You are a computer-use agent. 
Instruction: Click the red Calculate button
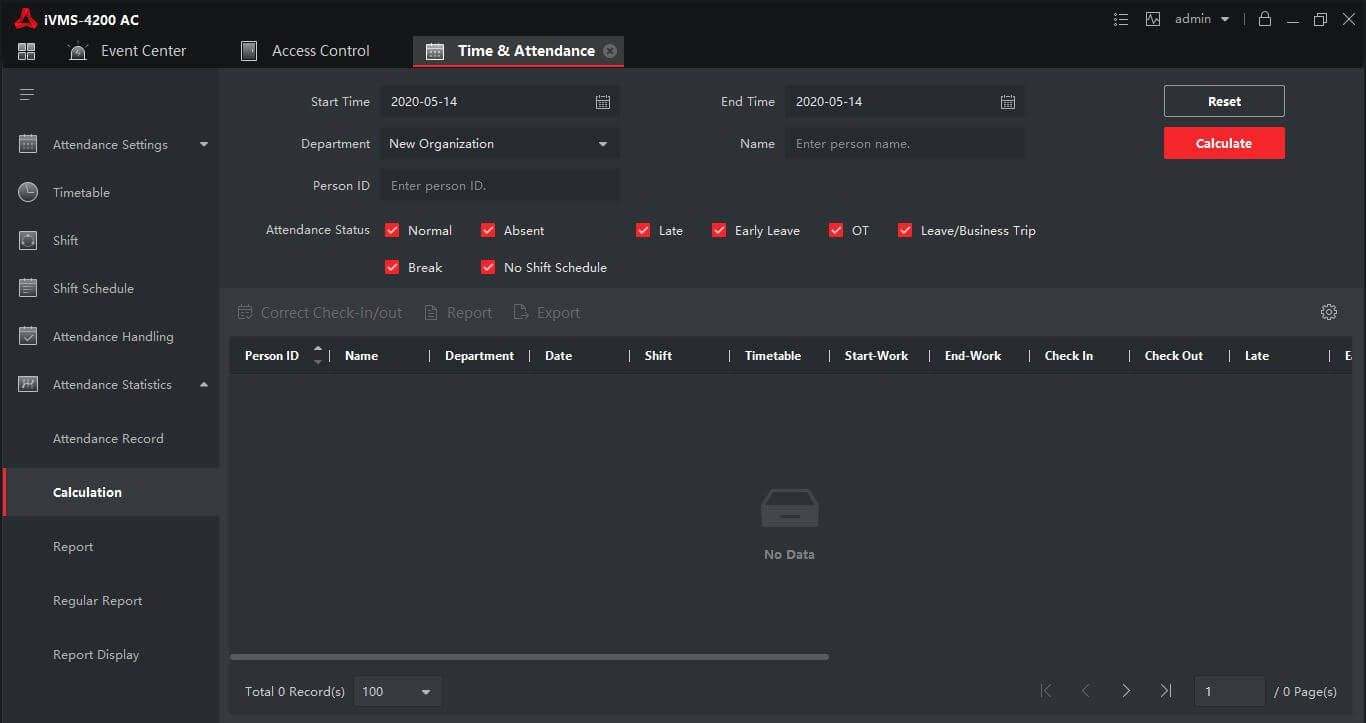[x=1224, y=143]
